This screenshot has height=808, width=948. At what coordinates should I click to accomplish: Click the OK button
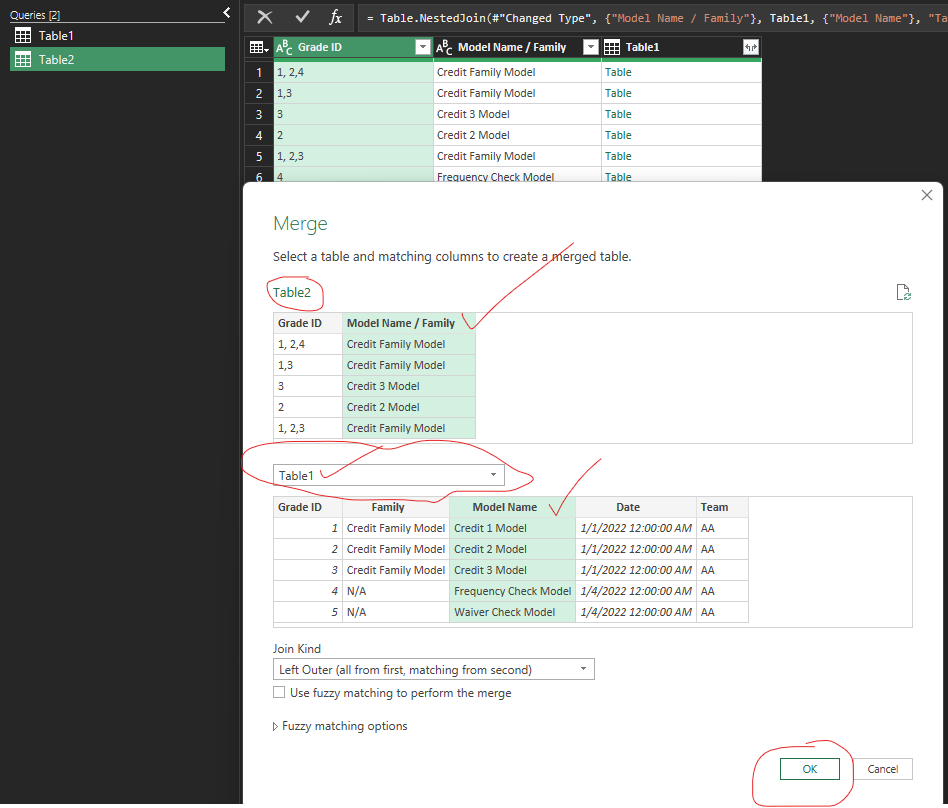pos(810,769)
